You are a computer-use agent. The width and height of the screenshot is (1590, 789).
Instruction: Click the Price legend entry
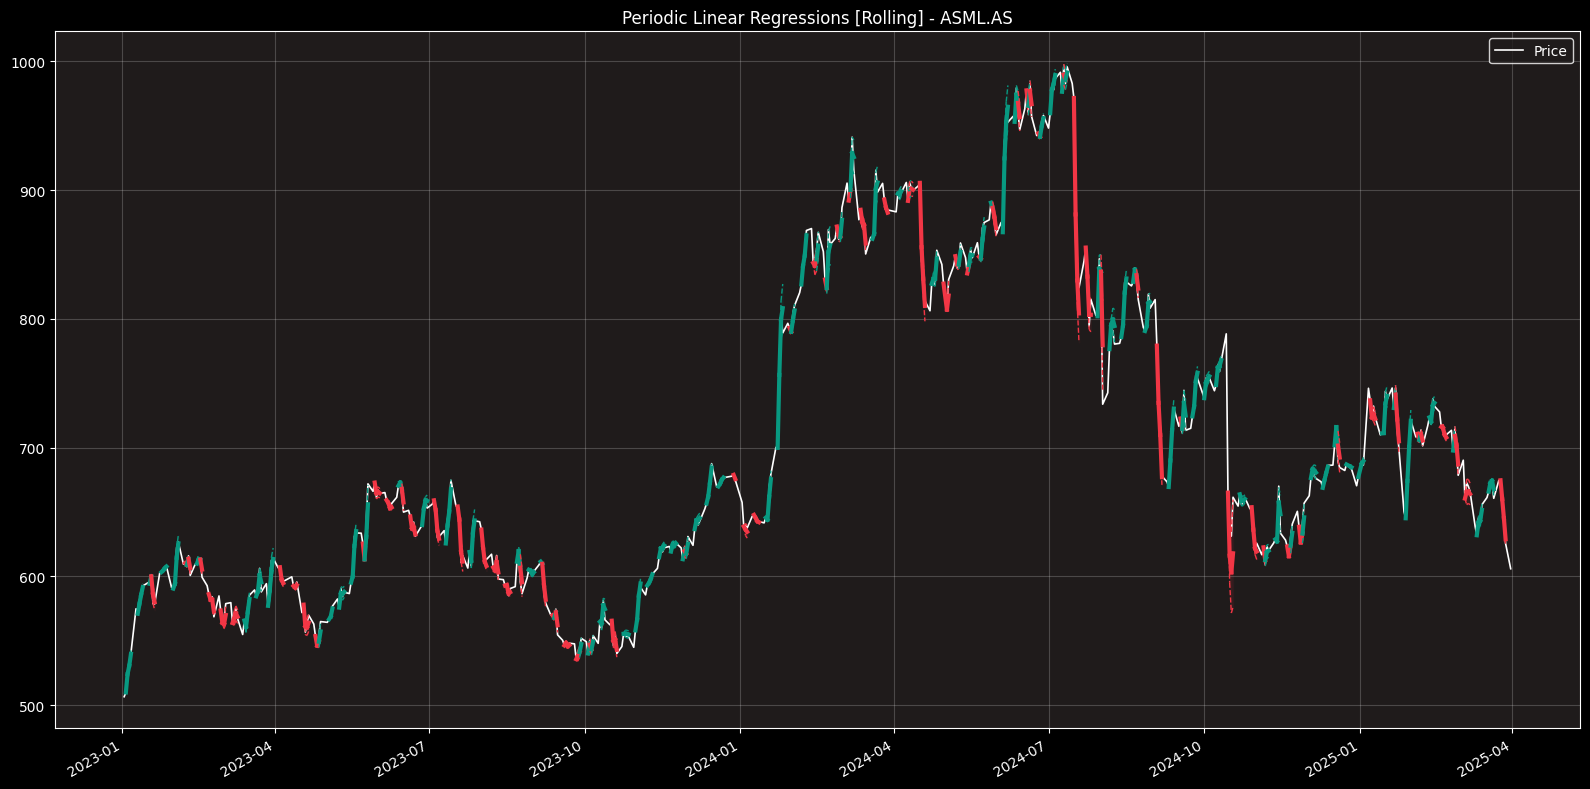coord(1531,51)
